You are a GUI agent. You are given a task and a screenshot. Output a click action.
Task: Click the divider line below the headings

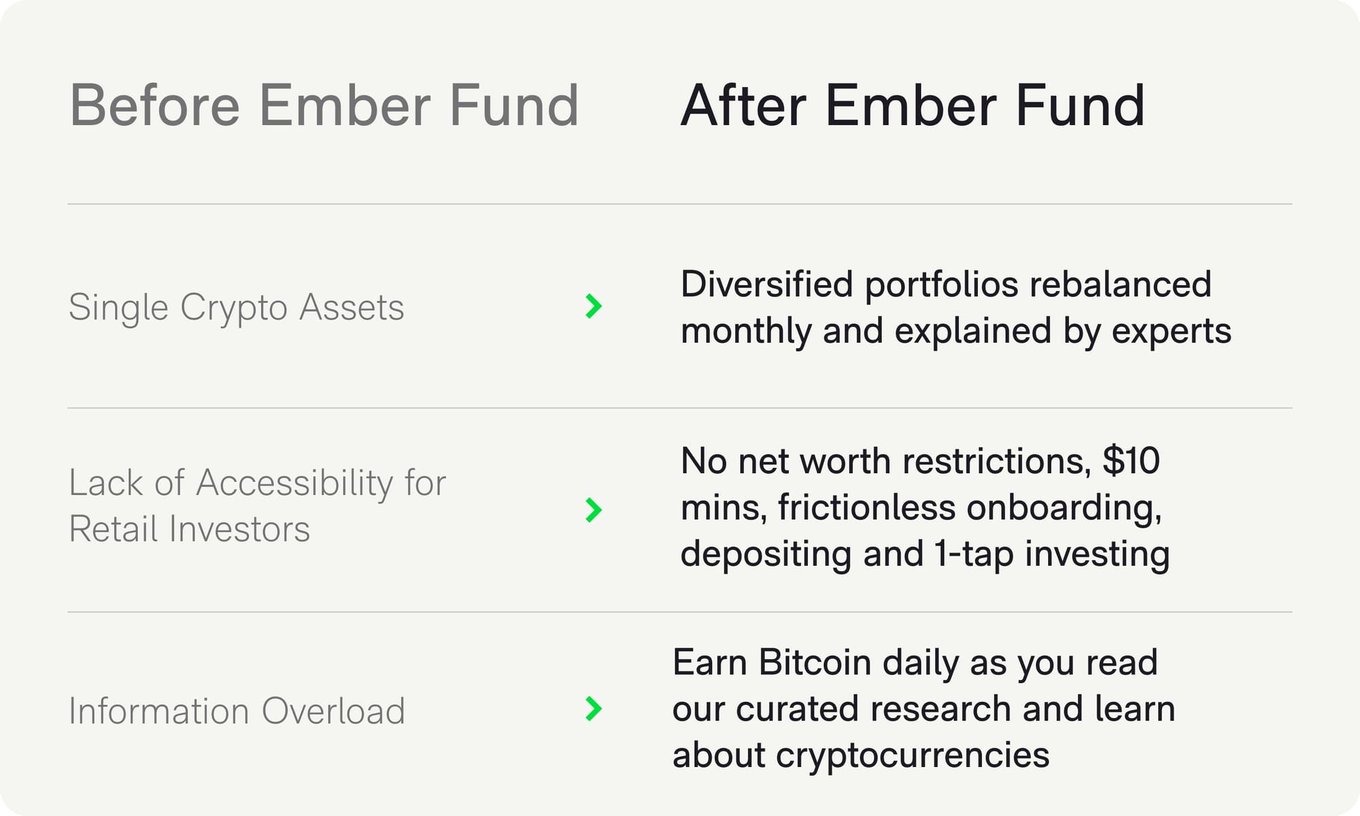[680, 204]
